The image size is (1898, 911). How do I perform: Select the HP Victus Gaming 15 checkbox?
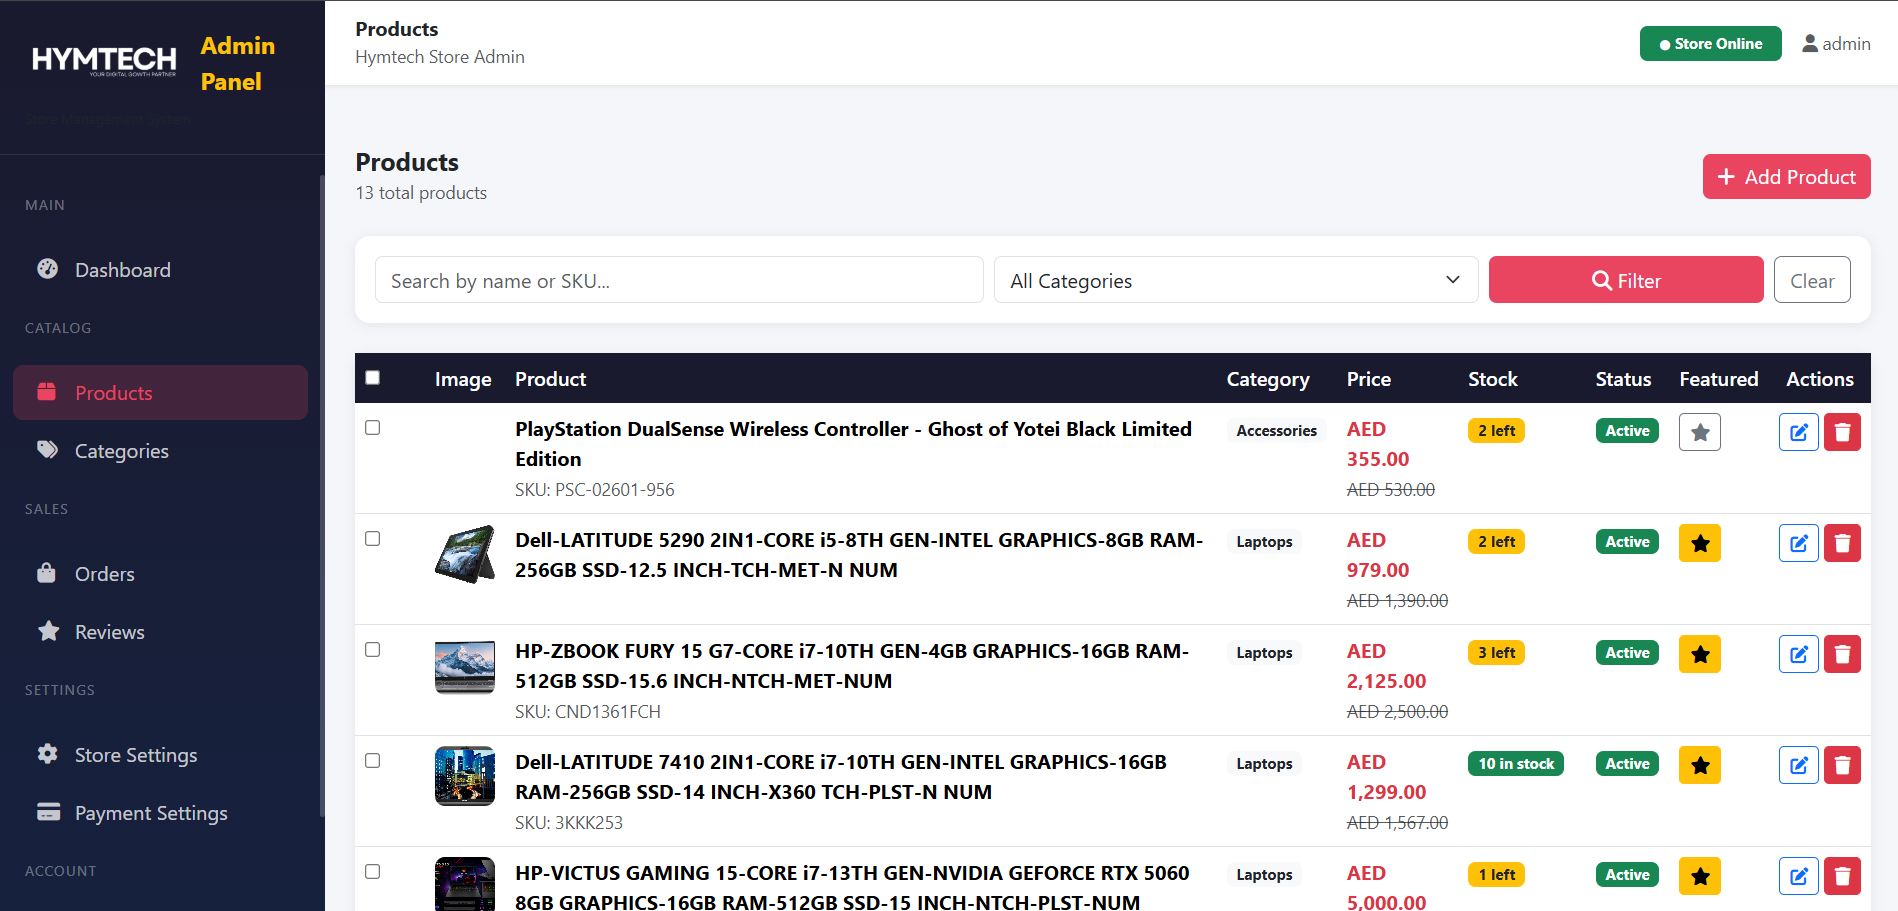(373, 872)
